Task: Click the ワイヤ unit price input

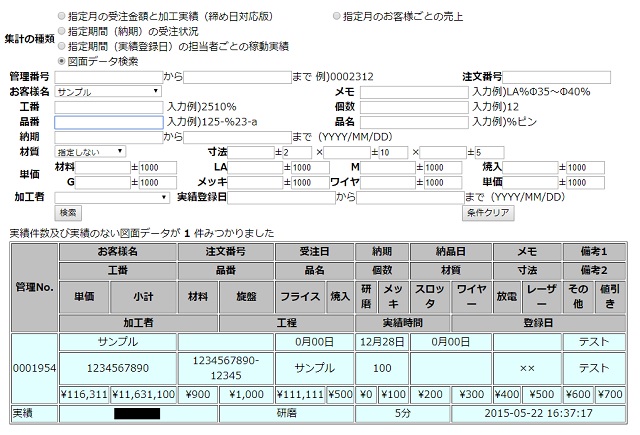Action: (388, 182)
